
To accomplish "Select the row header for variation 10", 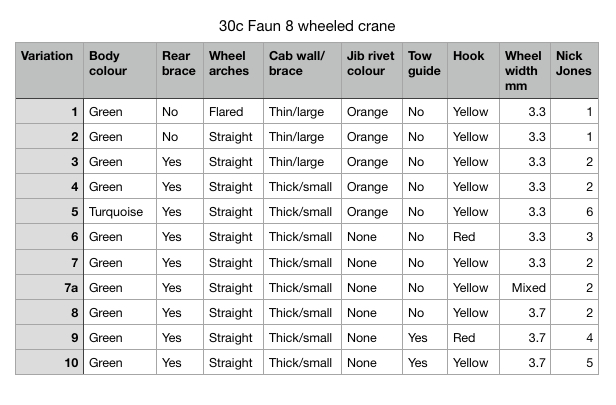I will 50,362.
